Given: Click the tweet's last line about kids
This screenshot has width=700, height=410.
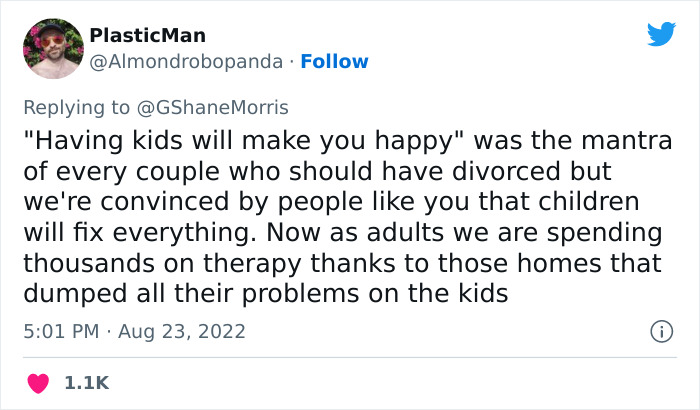Looking at the screenshot, I should coord(267,295).
